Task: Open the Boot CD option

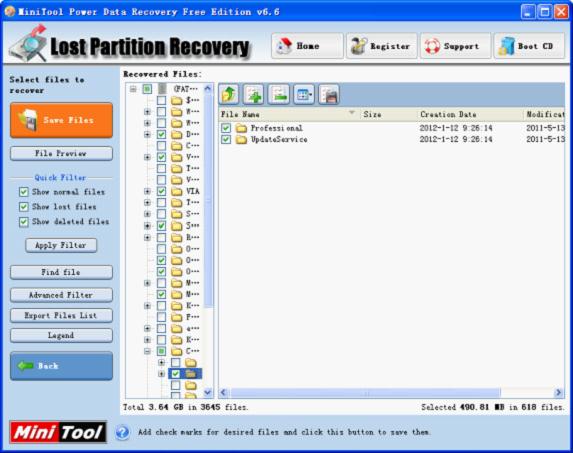Action: 529,46
